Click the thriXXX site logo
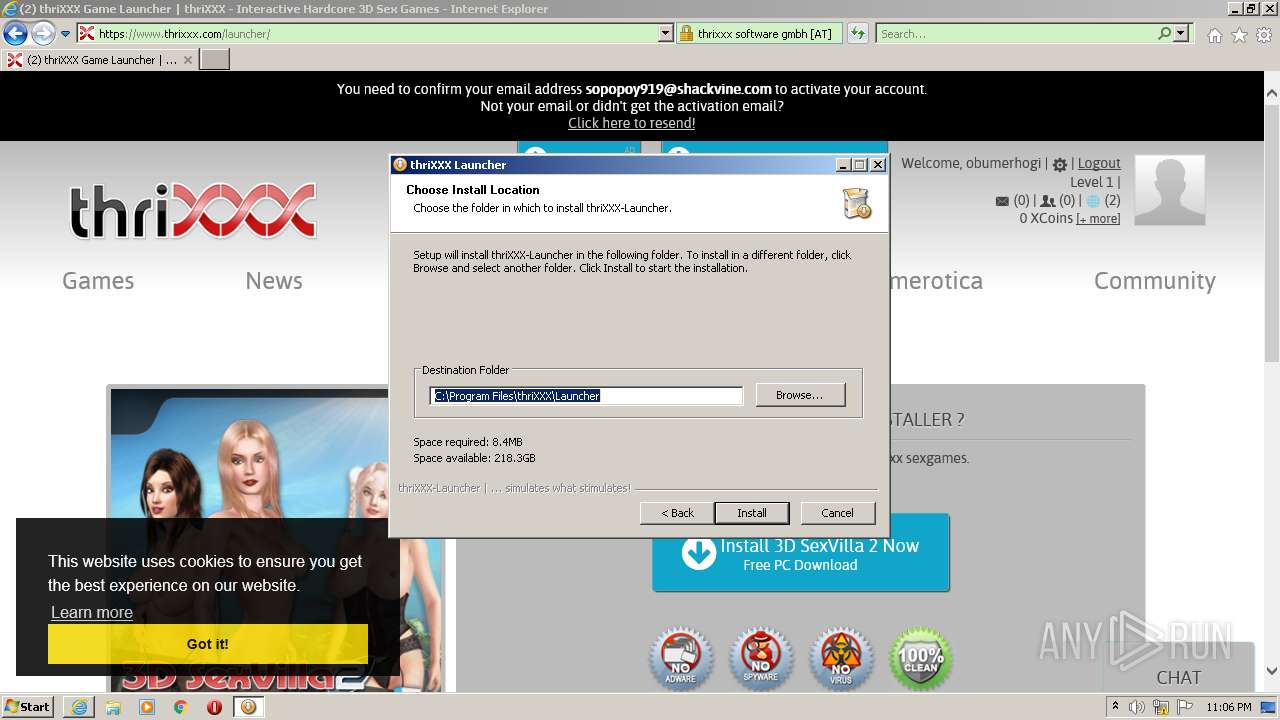Viewport: 1280px width, 720px height. (x=193, y=211)
